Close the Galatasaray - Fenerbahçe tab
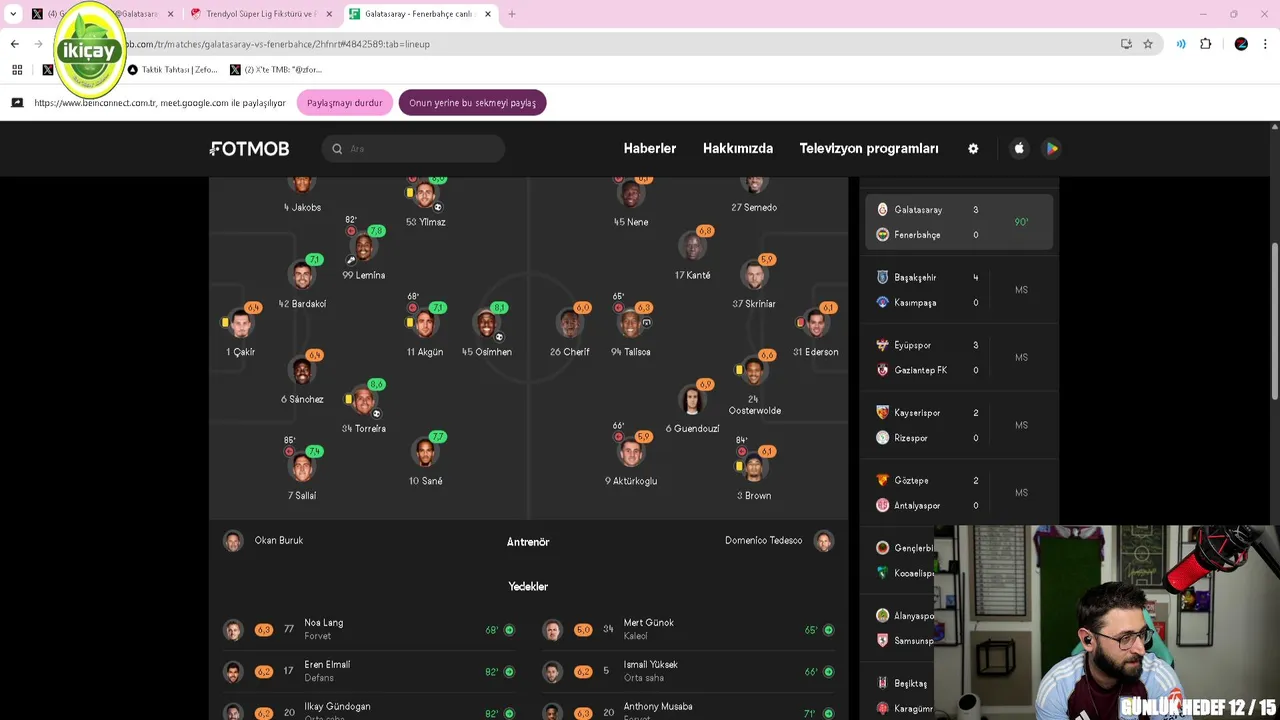1280x720 pixels. click(488, 14)
